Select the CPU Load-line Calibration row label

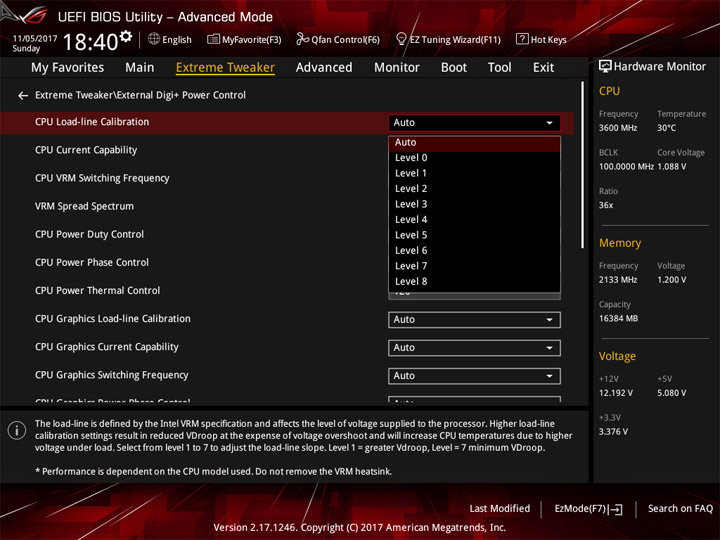[x=92, y=122]
